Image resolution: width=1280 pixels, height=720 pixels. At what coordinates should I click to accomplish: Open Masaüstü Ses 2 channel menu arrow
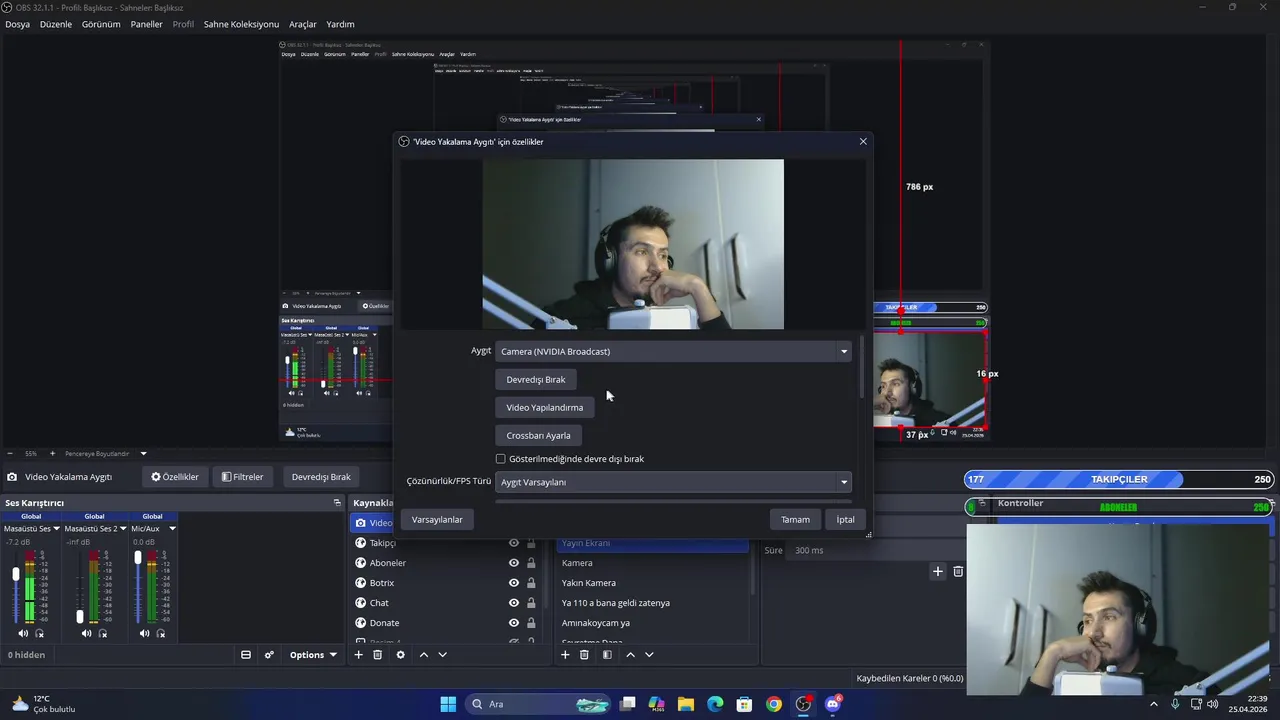coord(122,529)
